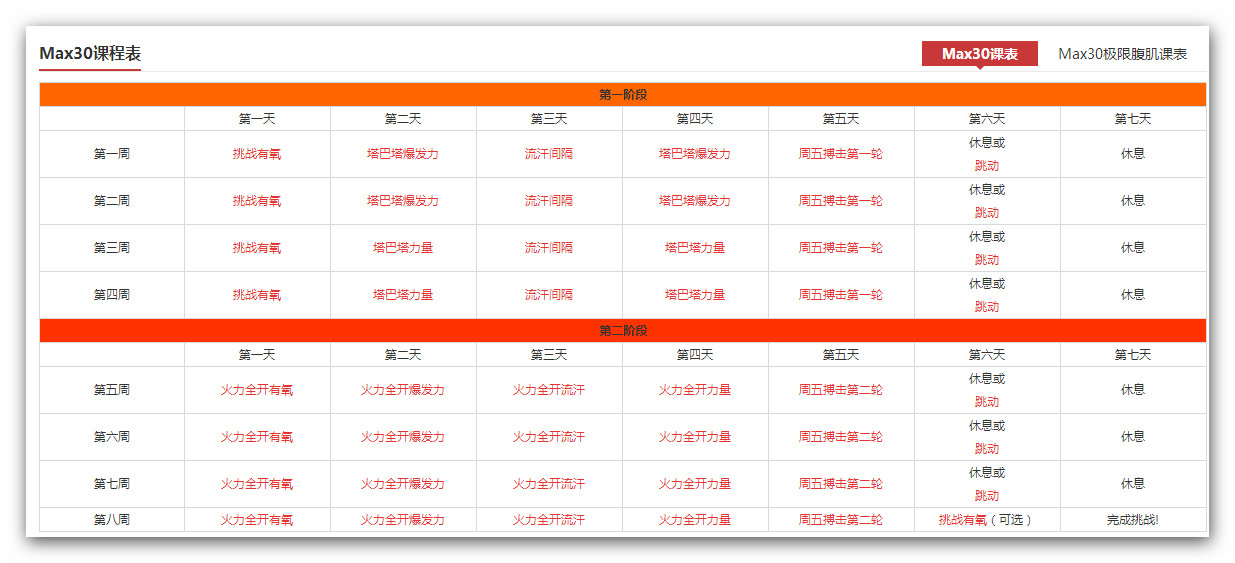This screenshot has width=1235, height=563.
Task: Open 火力全开力量 in the 第七周 row
Action: pyautogui.click(x=695, y=484)
